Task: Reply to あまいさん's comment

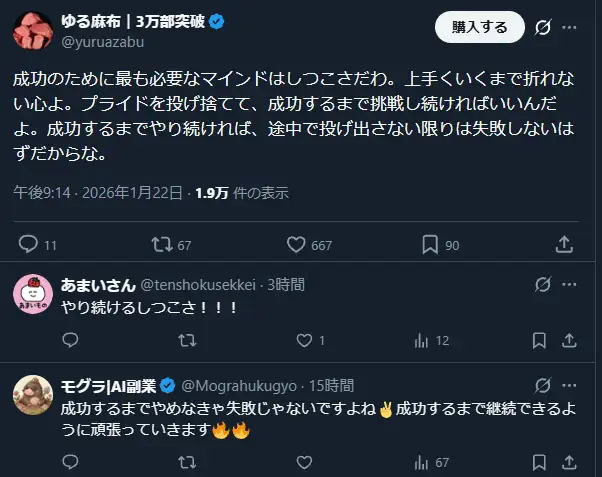Action: [x=69, y=341]
